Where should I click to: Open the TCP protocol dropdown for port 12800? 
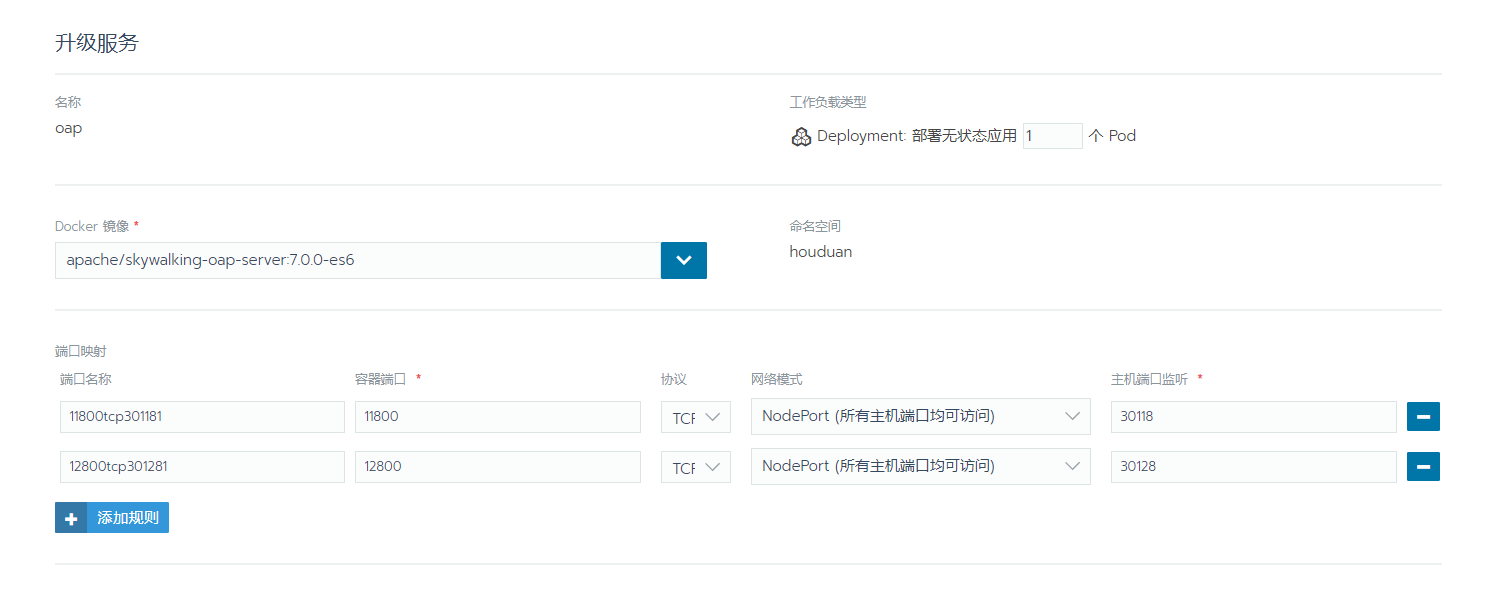(x=696, y=467)
